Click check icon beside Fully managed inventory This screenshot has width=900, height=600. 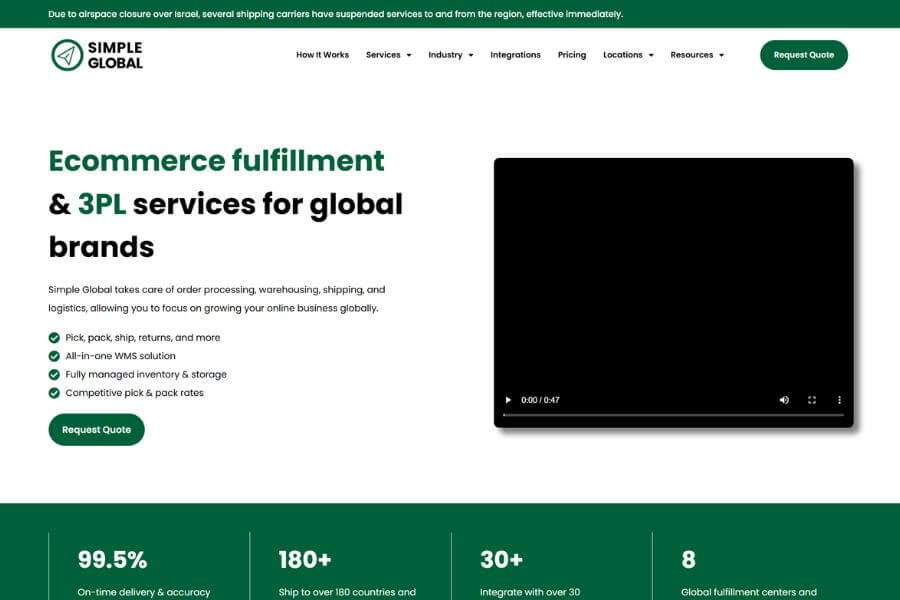pyautogui.click(x=54, y=374)
